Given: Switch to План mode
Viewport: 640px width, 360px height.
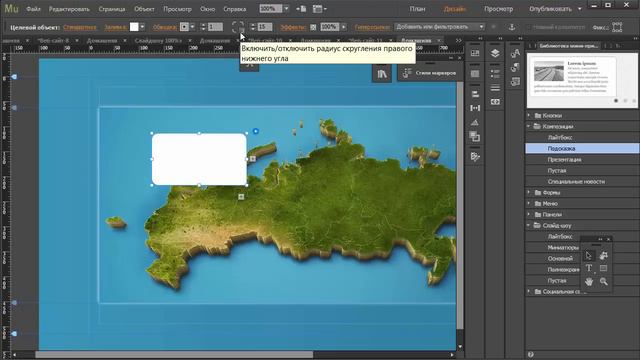Looking at the screenshot, I should pyautogui.click(x=417, y=9).
